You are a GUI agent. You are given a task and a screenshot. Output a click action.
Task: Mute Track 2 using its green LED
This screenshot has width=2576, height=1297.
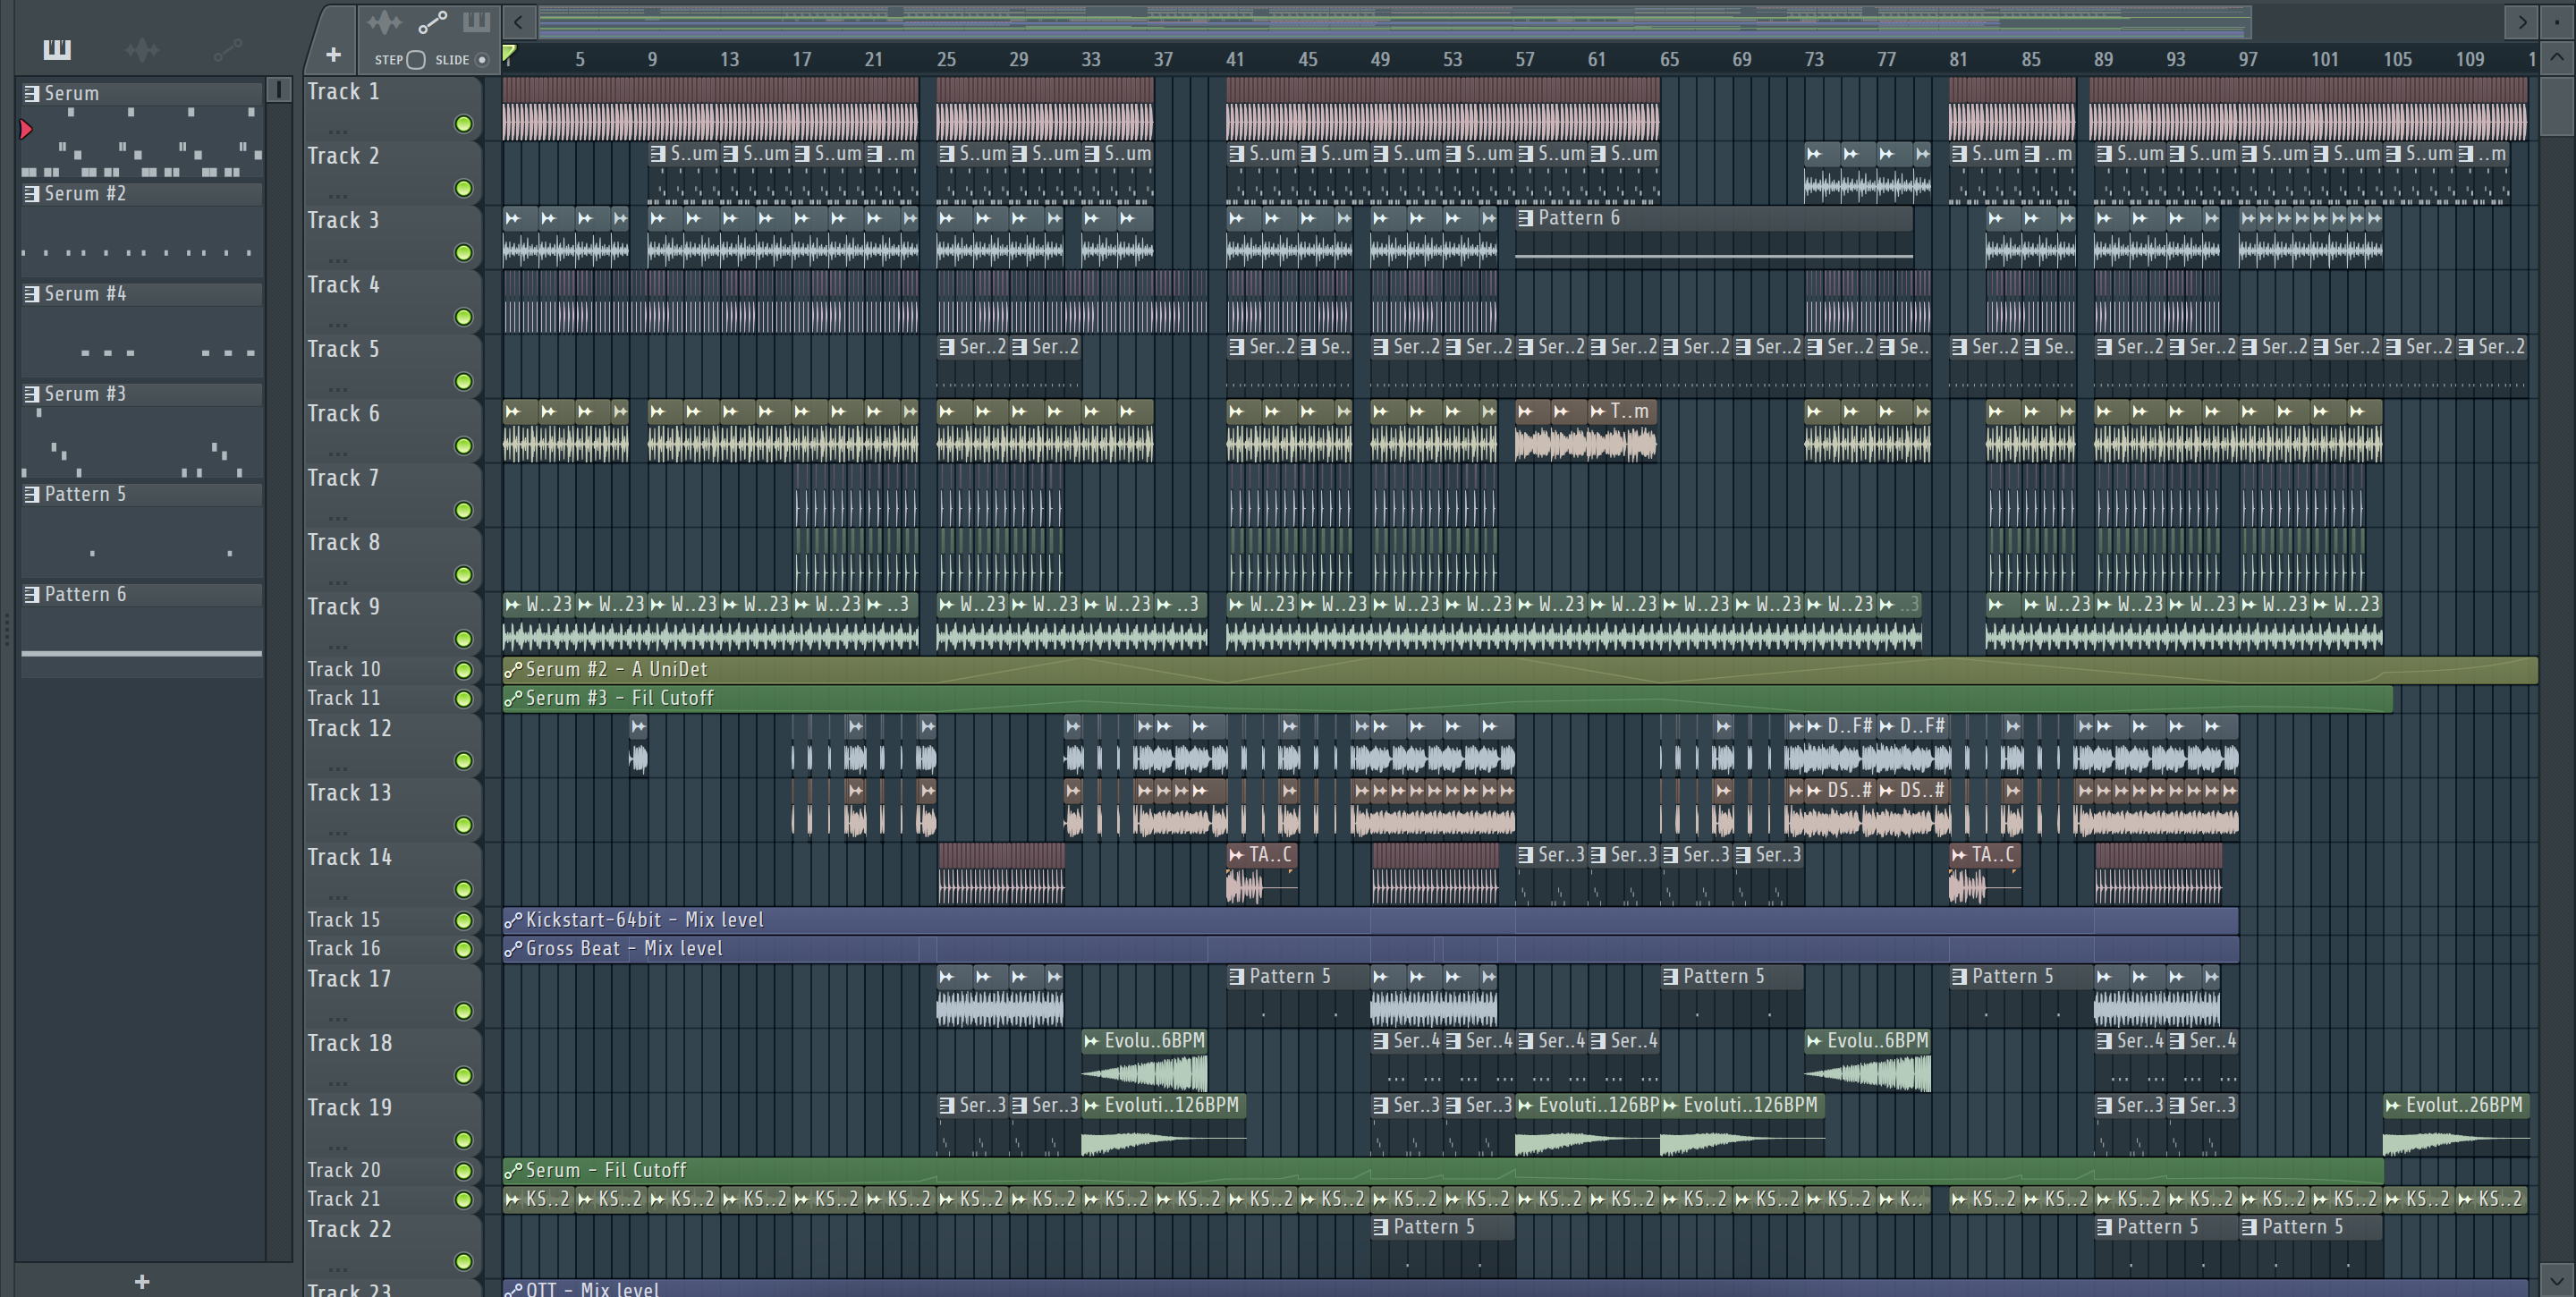[463, 188]
